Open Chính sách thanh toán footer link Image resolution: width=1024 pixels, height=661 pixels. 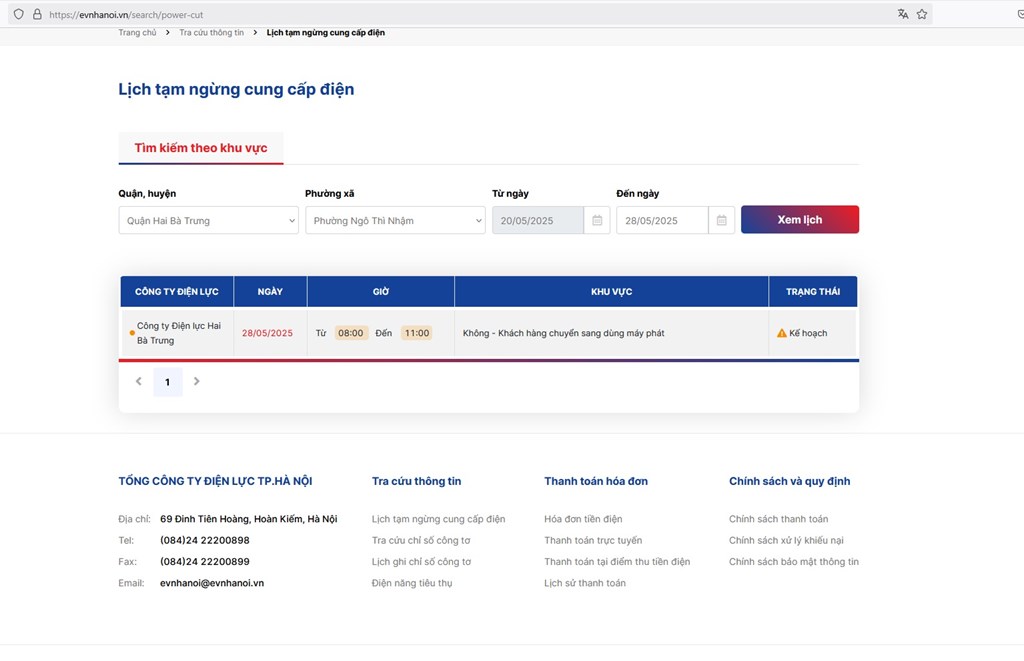(778, 519)
